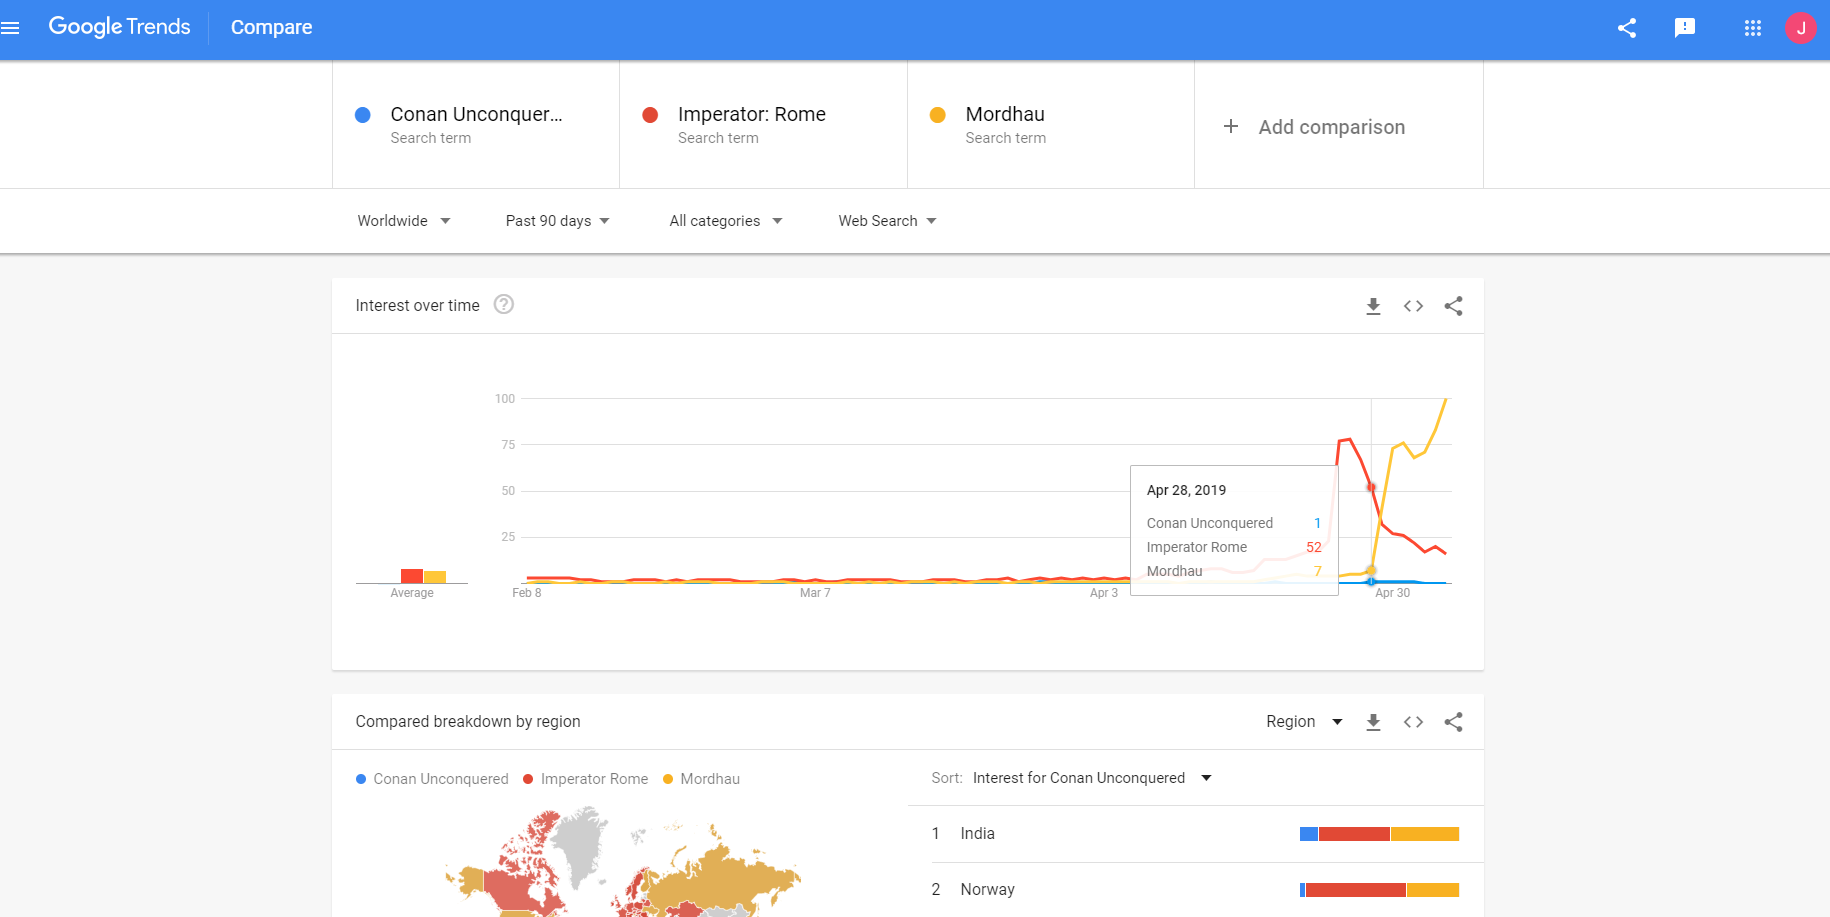Click the blue Conan Unconquered color dot
Screen dimensions: 1830x917
[x=363, y=115]
